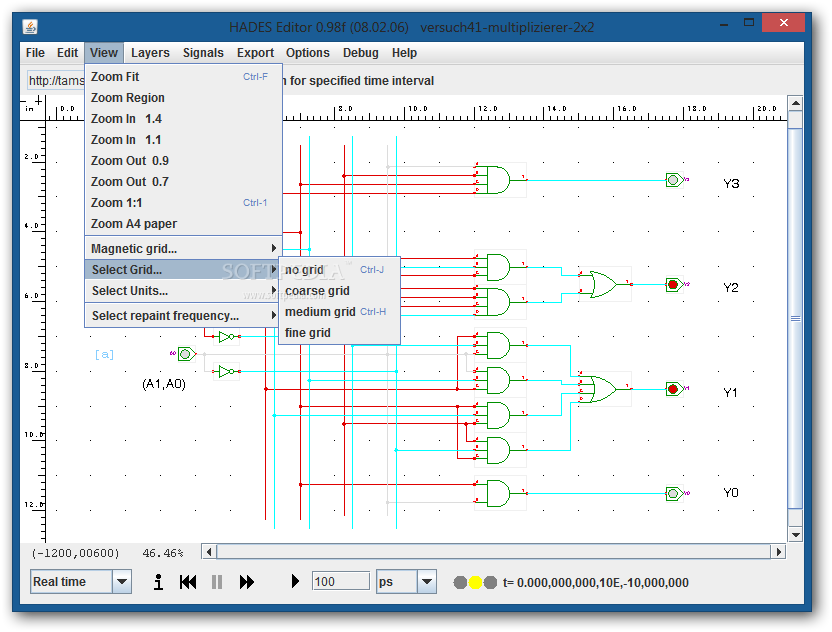Select the OR gate feeding Y1
The height and width of the screenshot is (632, 832).
(603, 389)
